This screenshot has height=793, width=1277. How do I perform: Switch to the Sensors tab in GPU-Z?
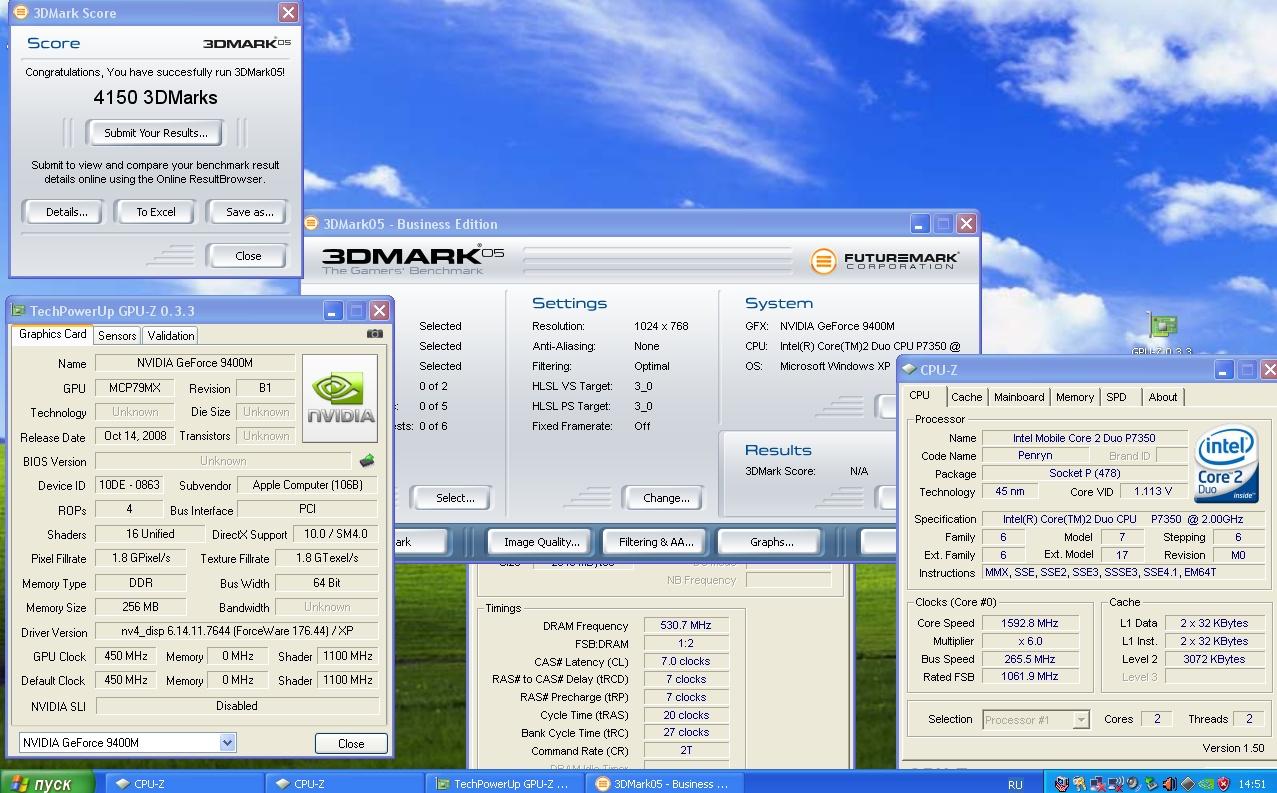pyautogui.click(x=117, y=336)
